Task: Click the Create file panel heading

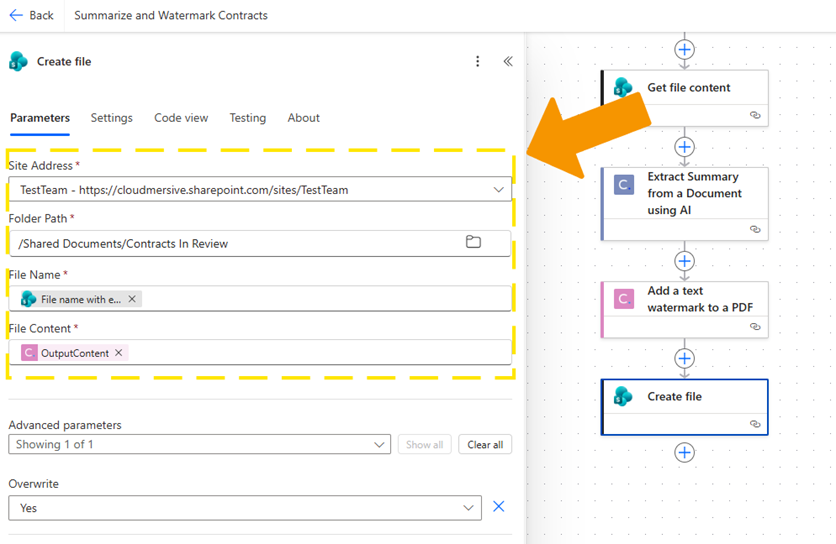Action: pos(64,61)
